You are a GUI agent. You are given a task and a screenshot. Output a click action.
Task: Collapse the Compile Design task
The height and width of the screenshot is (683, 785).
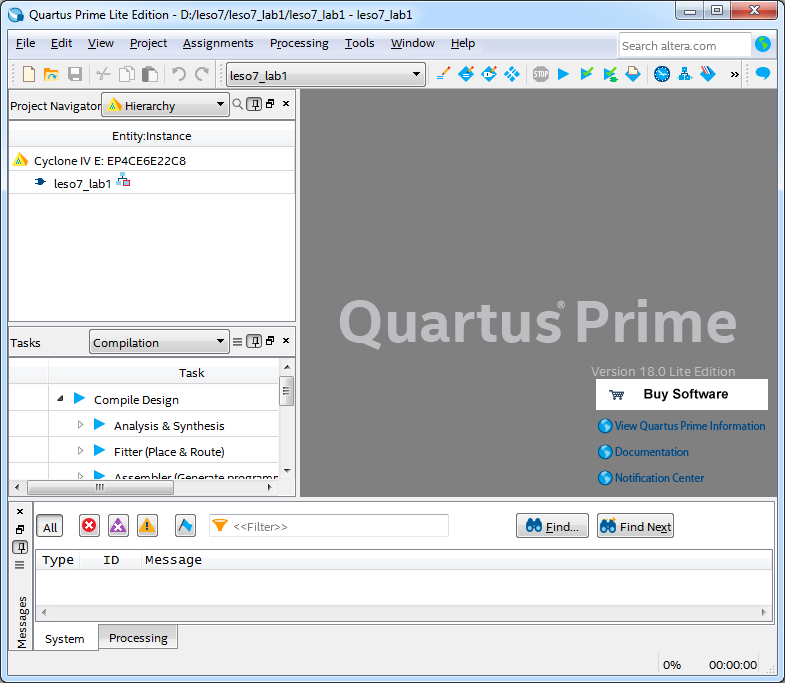click(x=61, y=399)
